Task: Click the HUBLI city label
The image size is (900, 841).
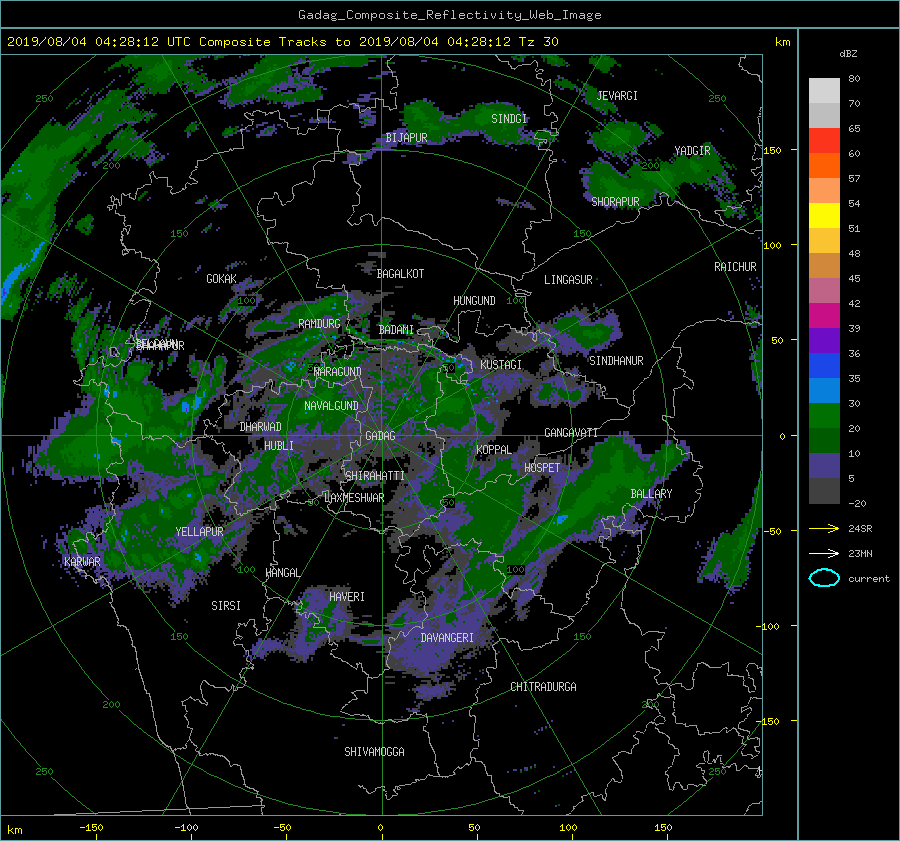Action: [278, 445]
